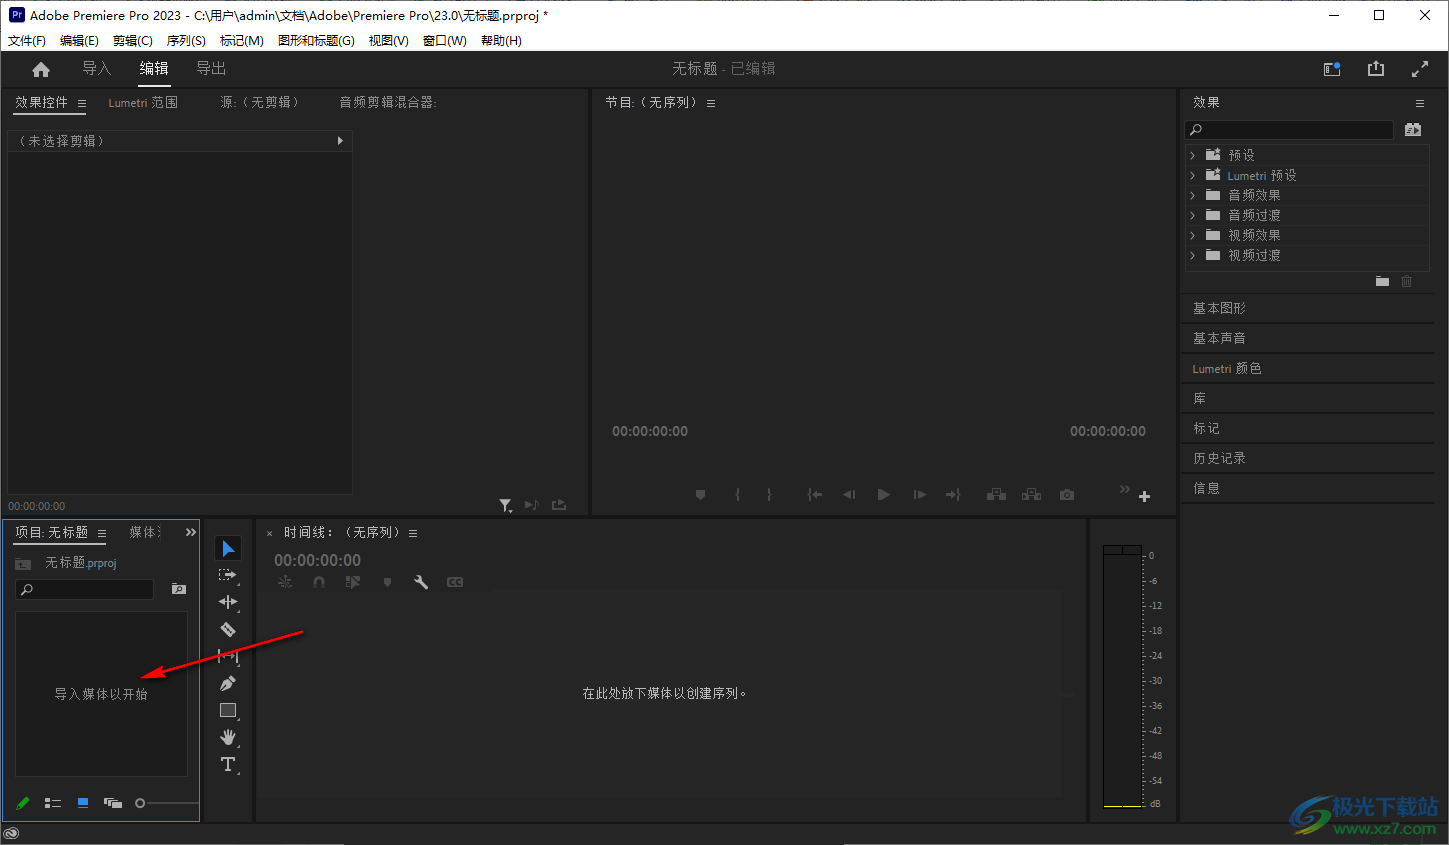Show hidden project panel tabs chevron
This screenshot has height=845, width=1449.
click(191, 532)
